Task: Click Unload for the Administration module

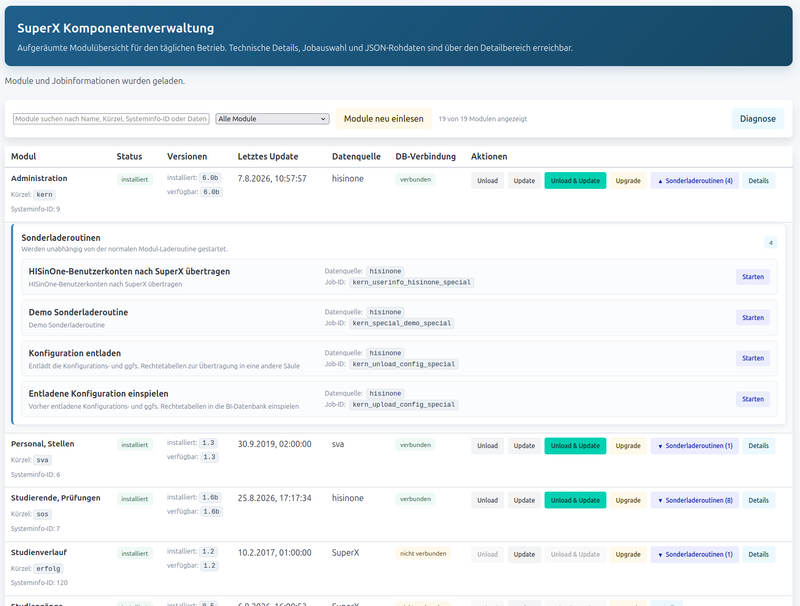Action: (x=487, y=181)
